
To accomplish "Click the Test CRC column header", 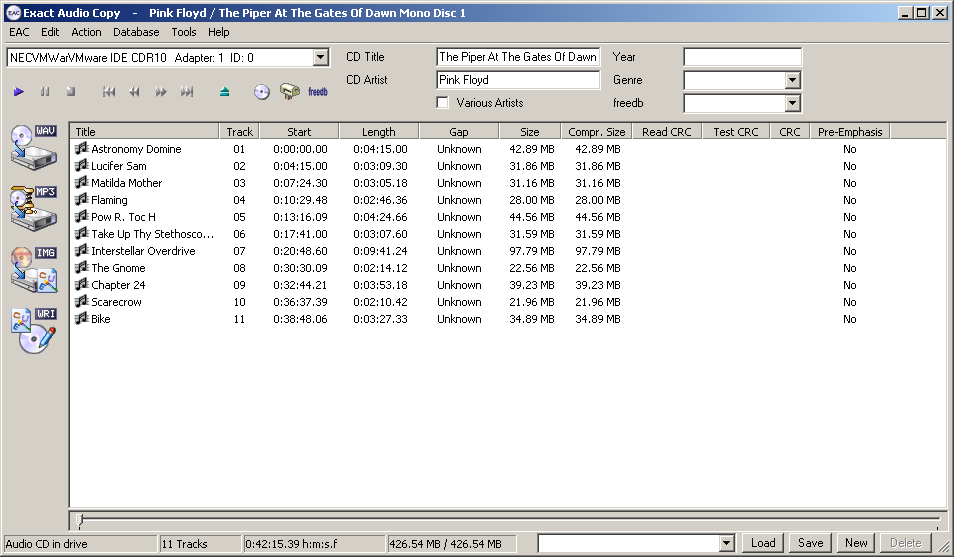I will click(736, 131).
